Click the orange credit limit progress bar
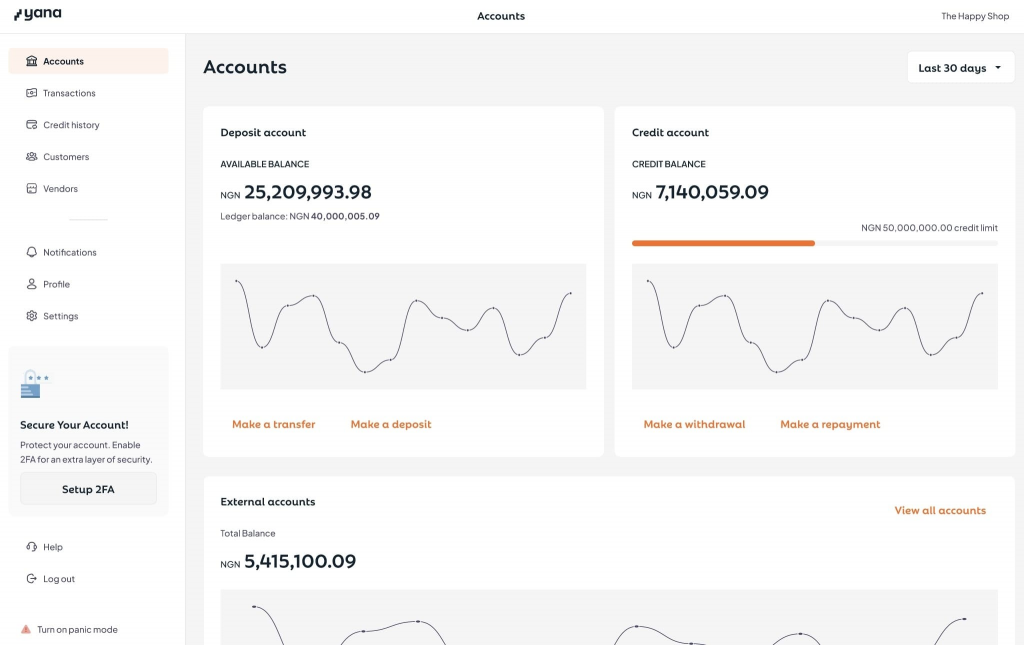The width and height of the screenshot is (1024, 645). coord(723,243)
